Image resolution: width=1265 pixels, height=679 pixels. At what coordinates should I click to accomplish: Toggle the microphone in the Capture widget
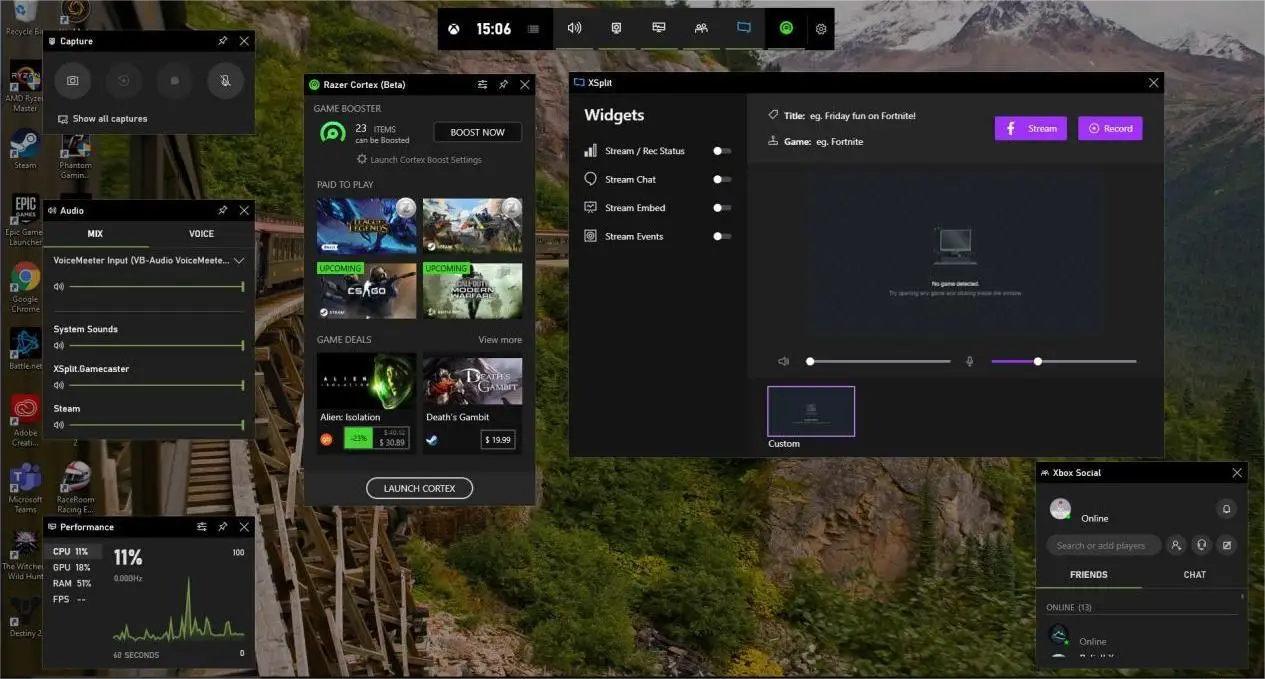pyautogui.click(x=226, y=80)
